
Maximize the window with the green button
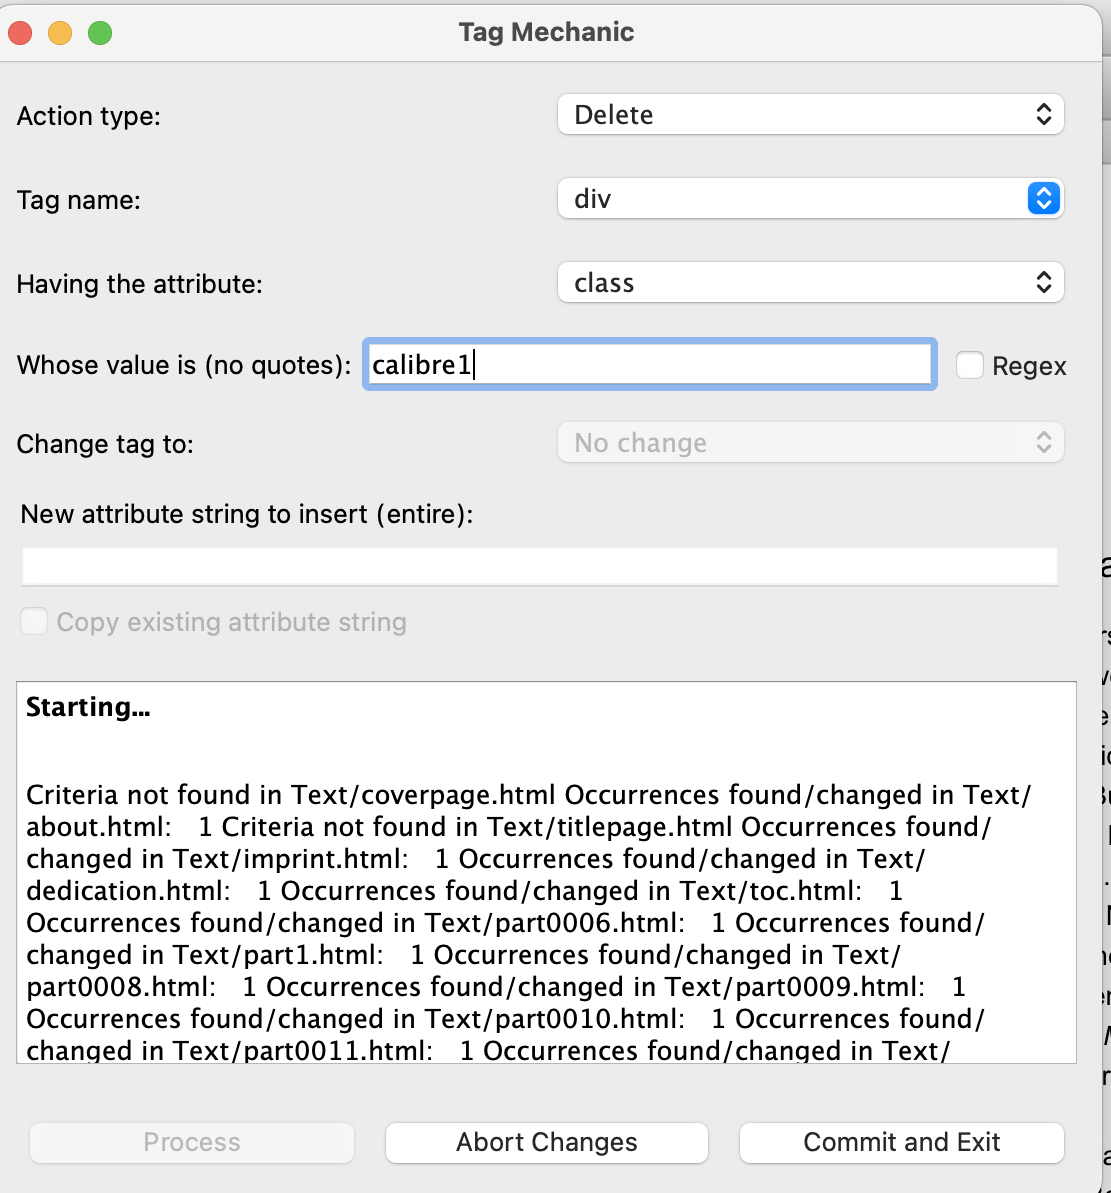point(100,33)
